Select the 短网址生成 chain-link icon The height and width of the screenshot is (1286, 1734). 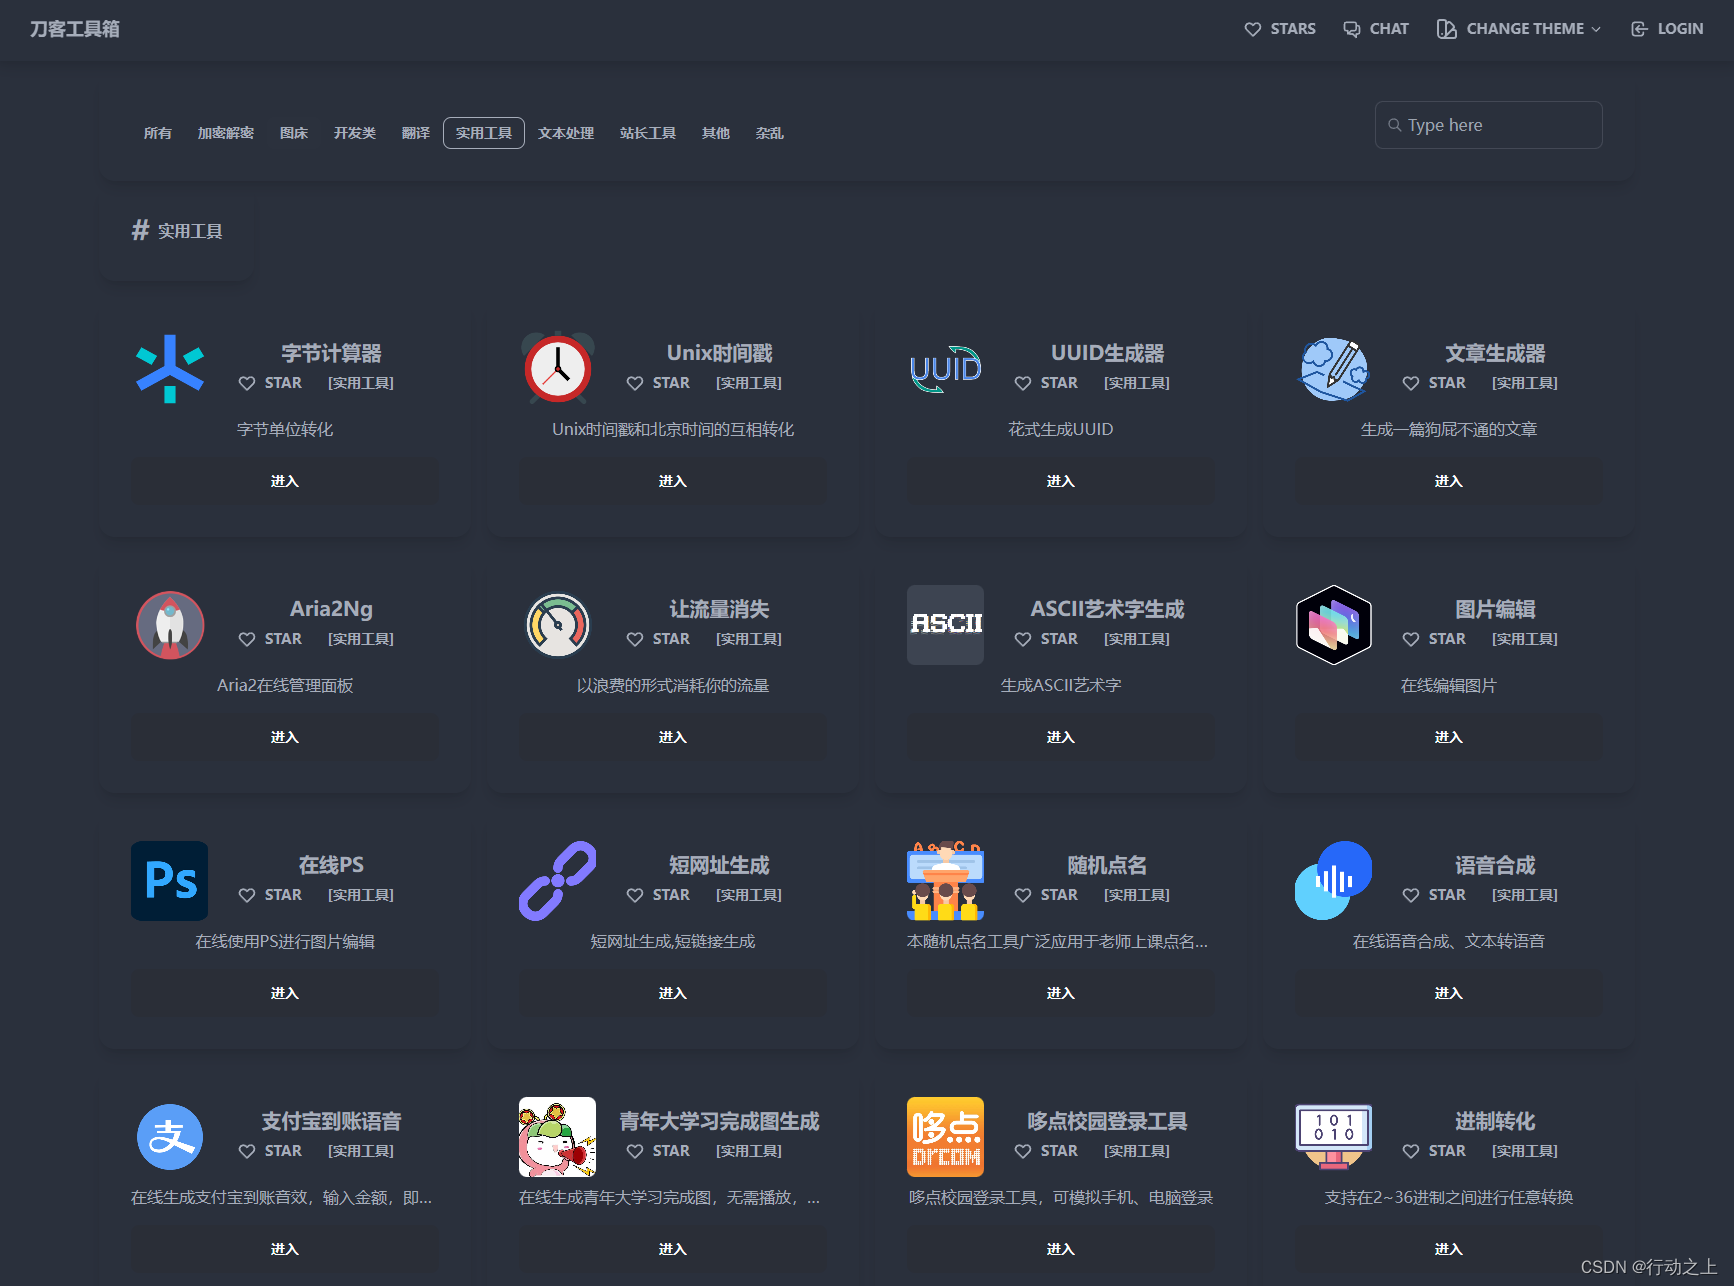pyautogui.click(x=557, y=881)
